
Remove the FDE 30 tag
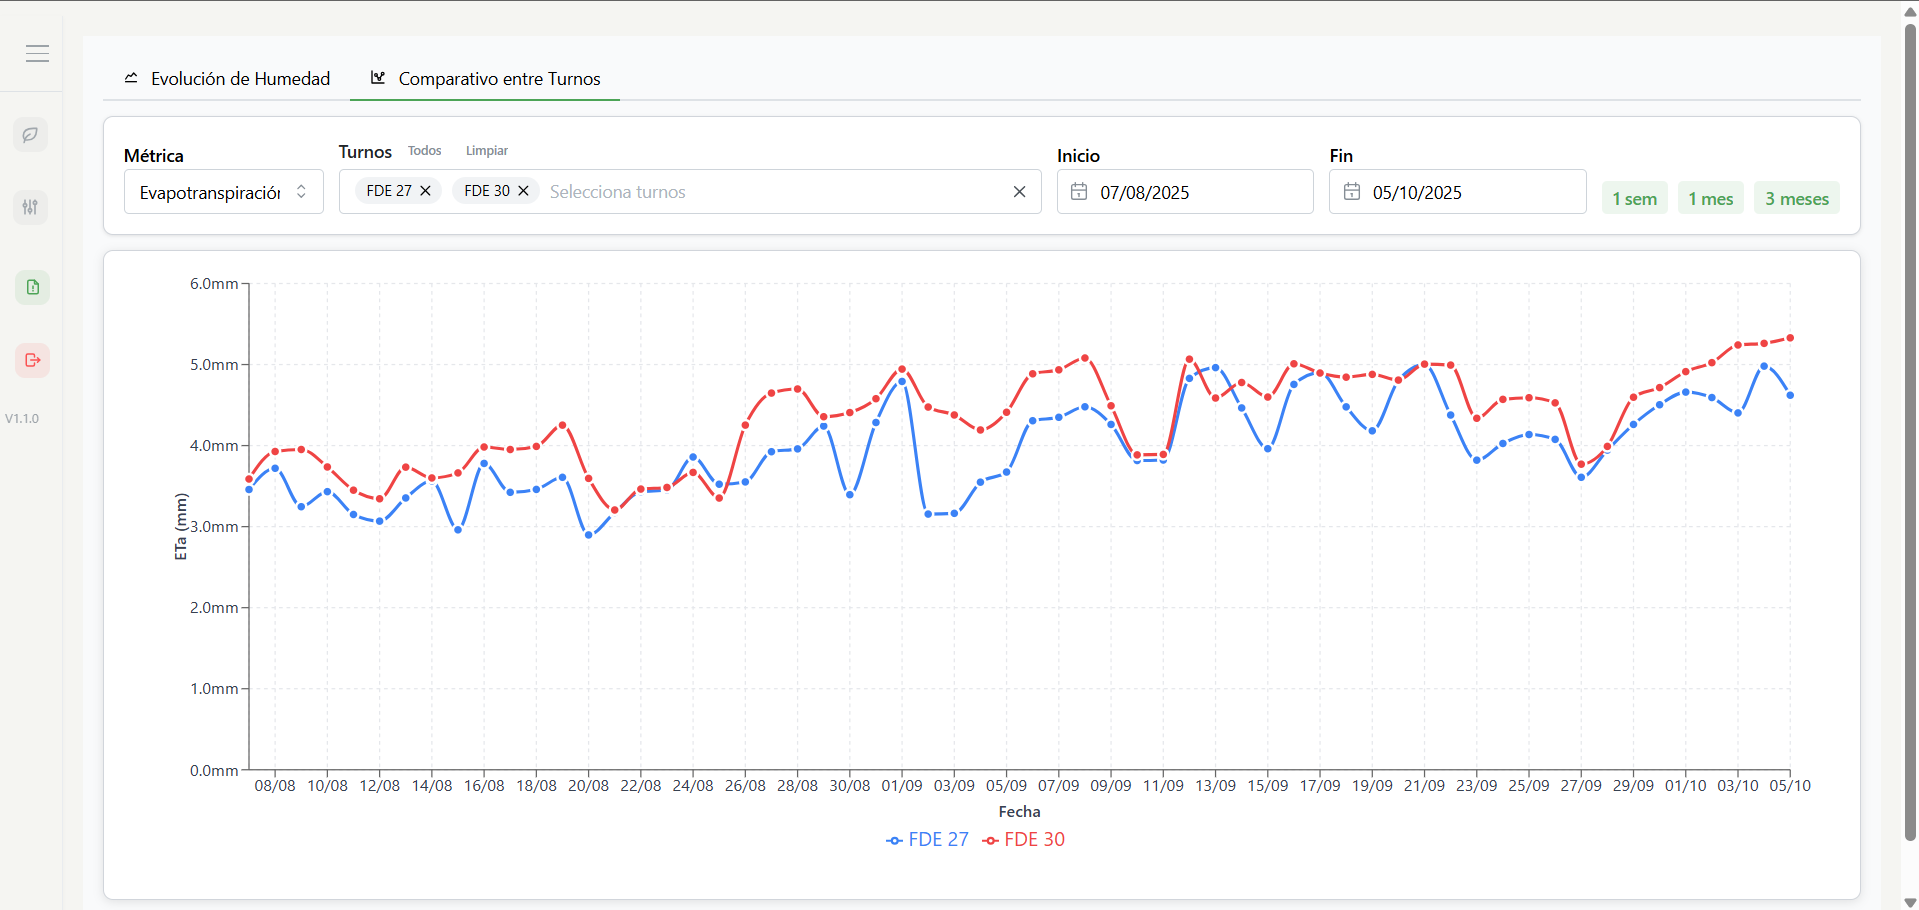tap(523, 191)
